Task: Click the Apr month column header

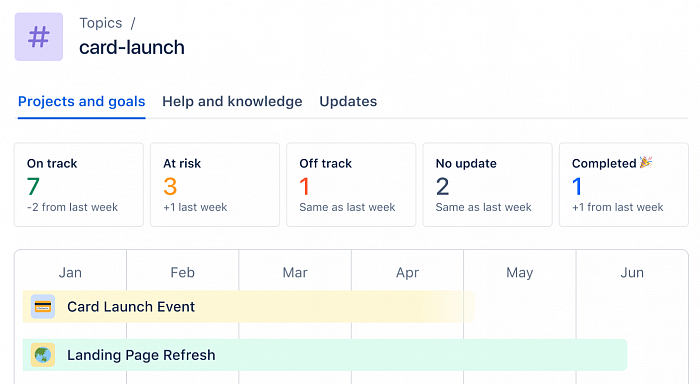Action: (x=407, y=272)
